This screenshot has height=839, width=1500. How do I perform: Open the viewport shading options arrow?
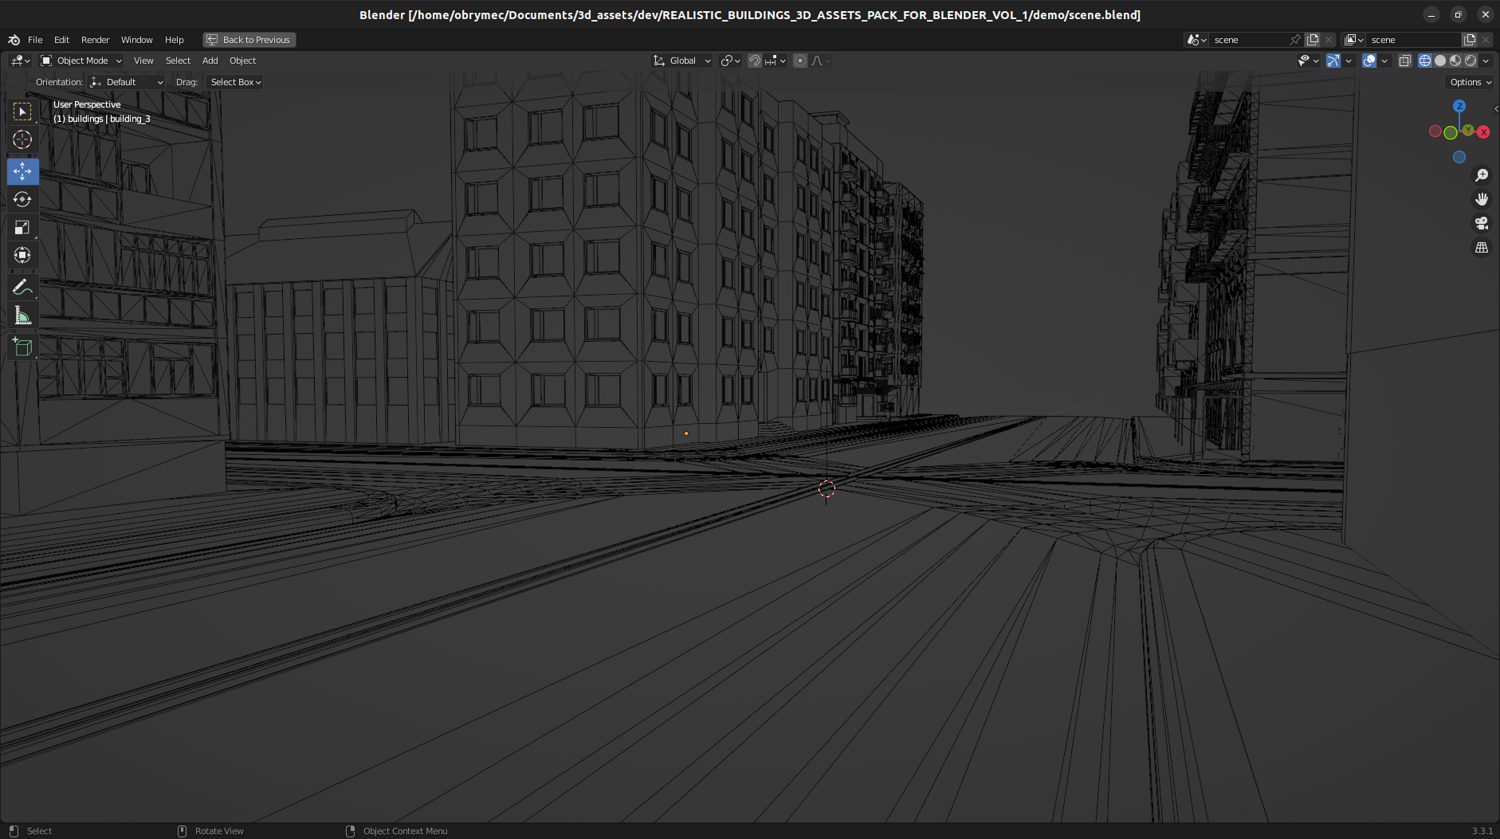[x=1486, y=61]
